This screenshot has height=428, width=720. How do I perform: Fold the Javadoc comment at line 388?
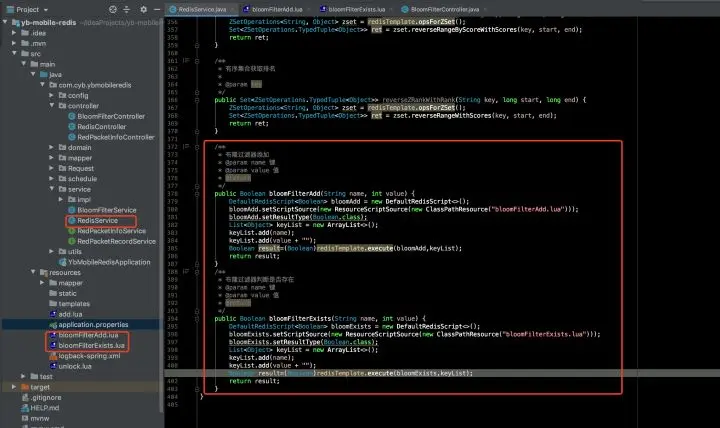click(197, 272)
